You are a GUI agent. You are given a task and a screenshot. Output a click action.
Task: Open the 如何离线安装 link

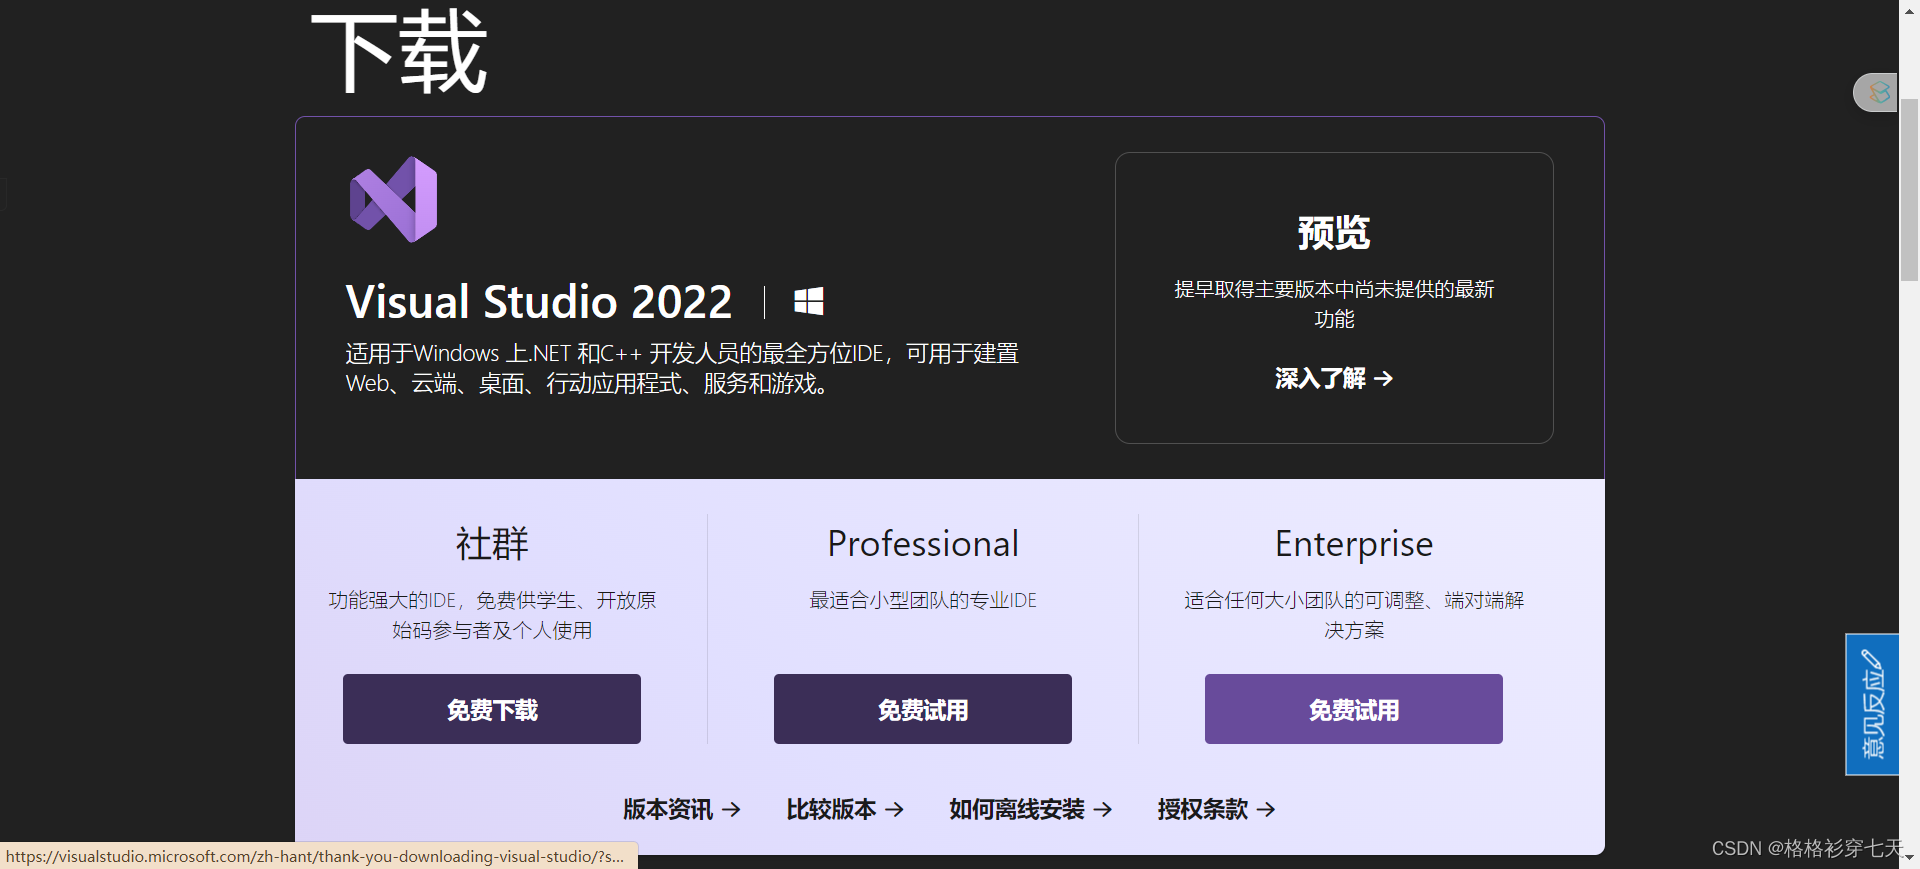tap(1031, 809)
